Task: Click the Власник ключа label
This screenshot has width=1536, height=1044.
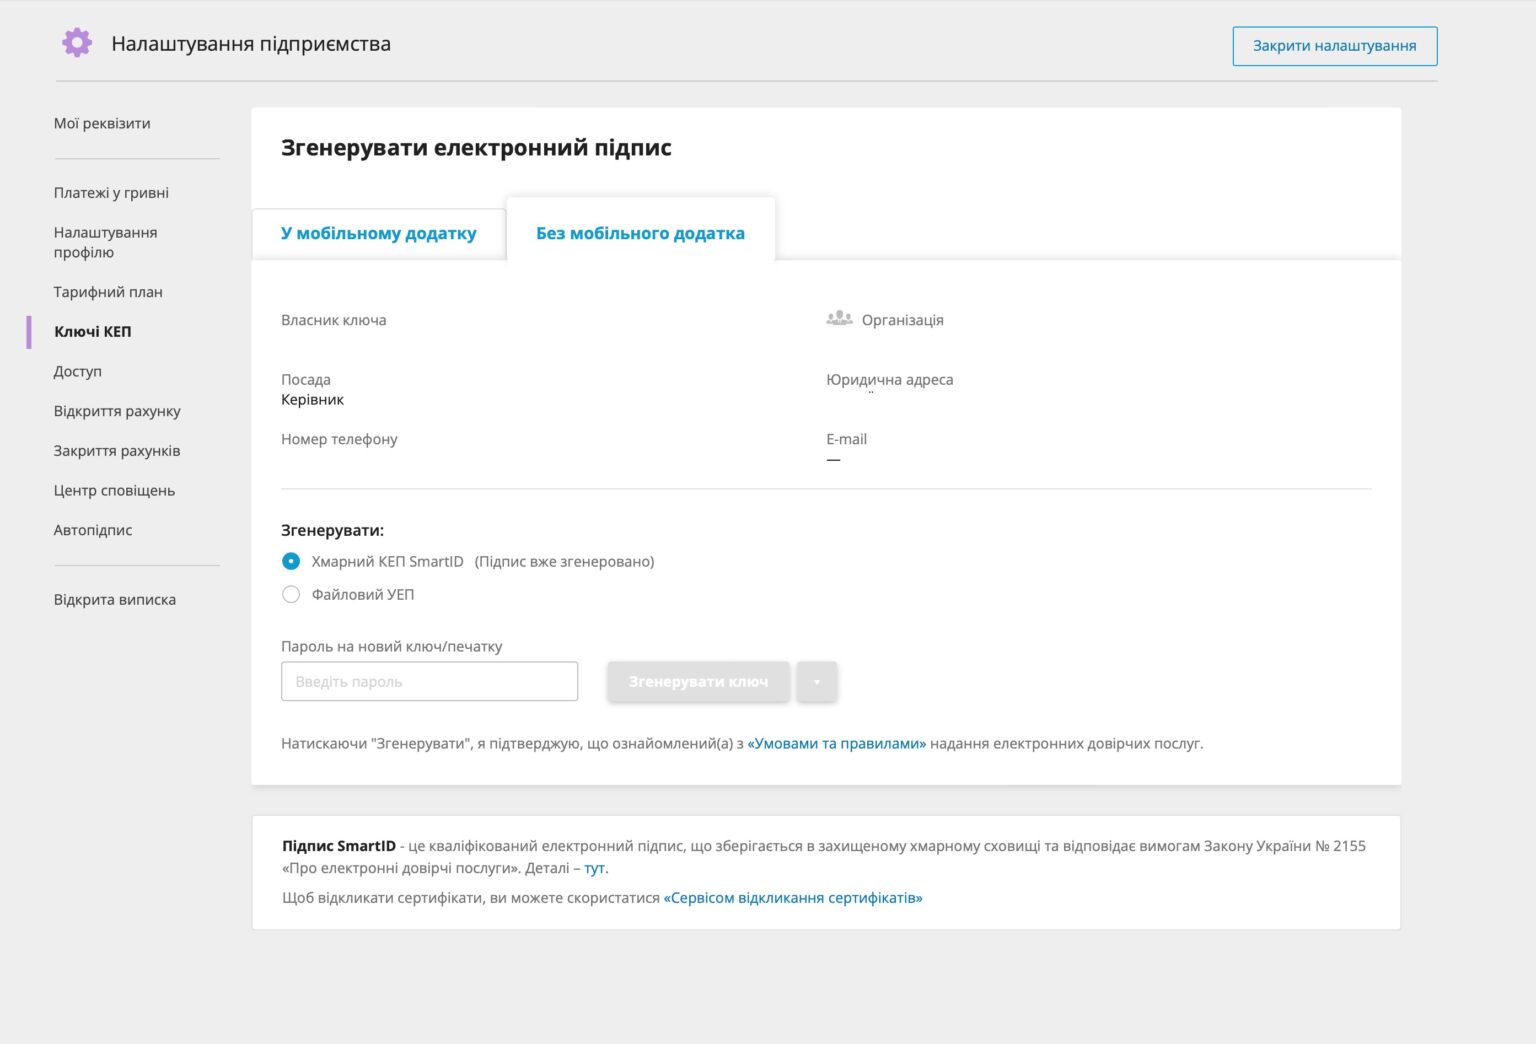Action: (x=334, y=320)
